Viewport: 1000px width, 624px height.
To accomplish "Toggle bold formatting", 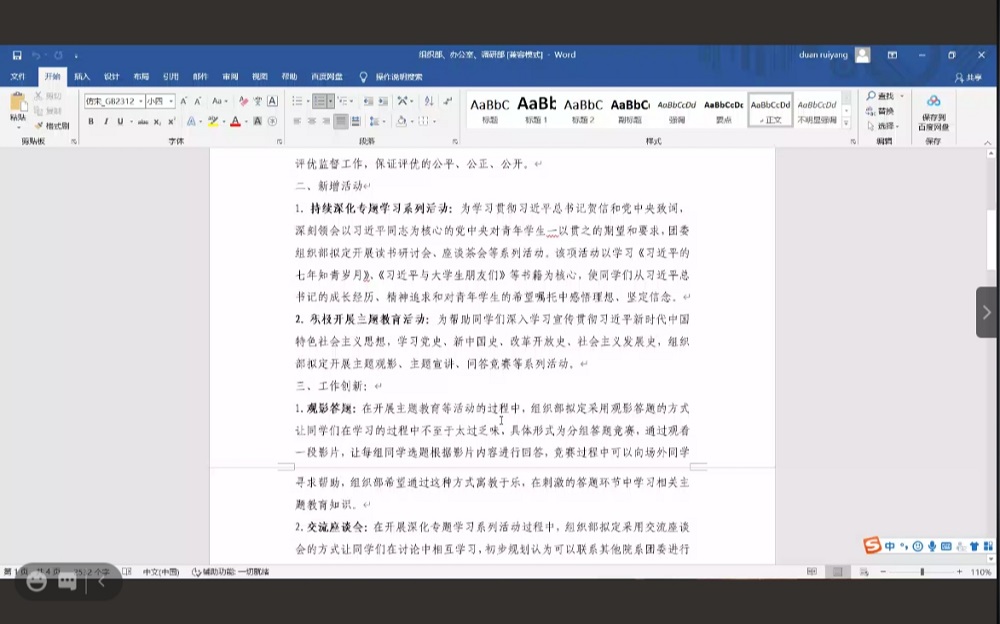I will click(91, 122).
